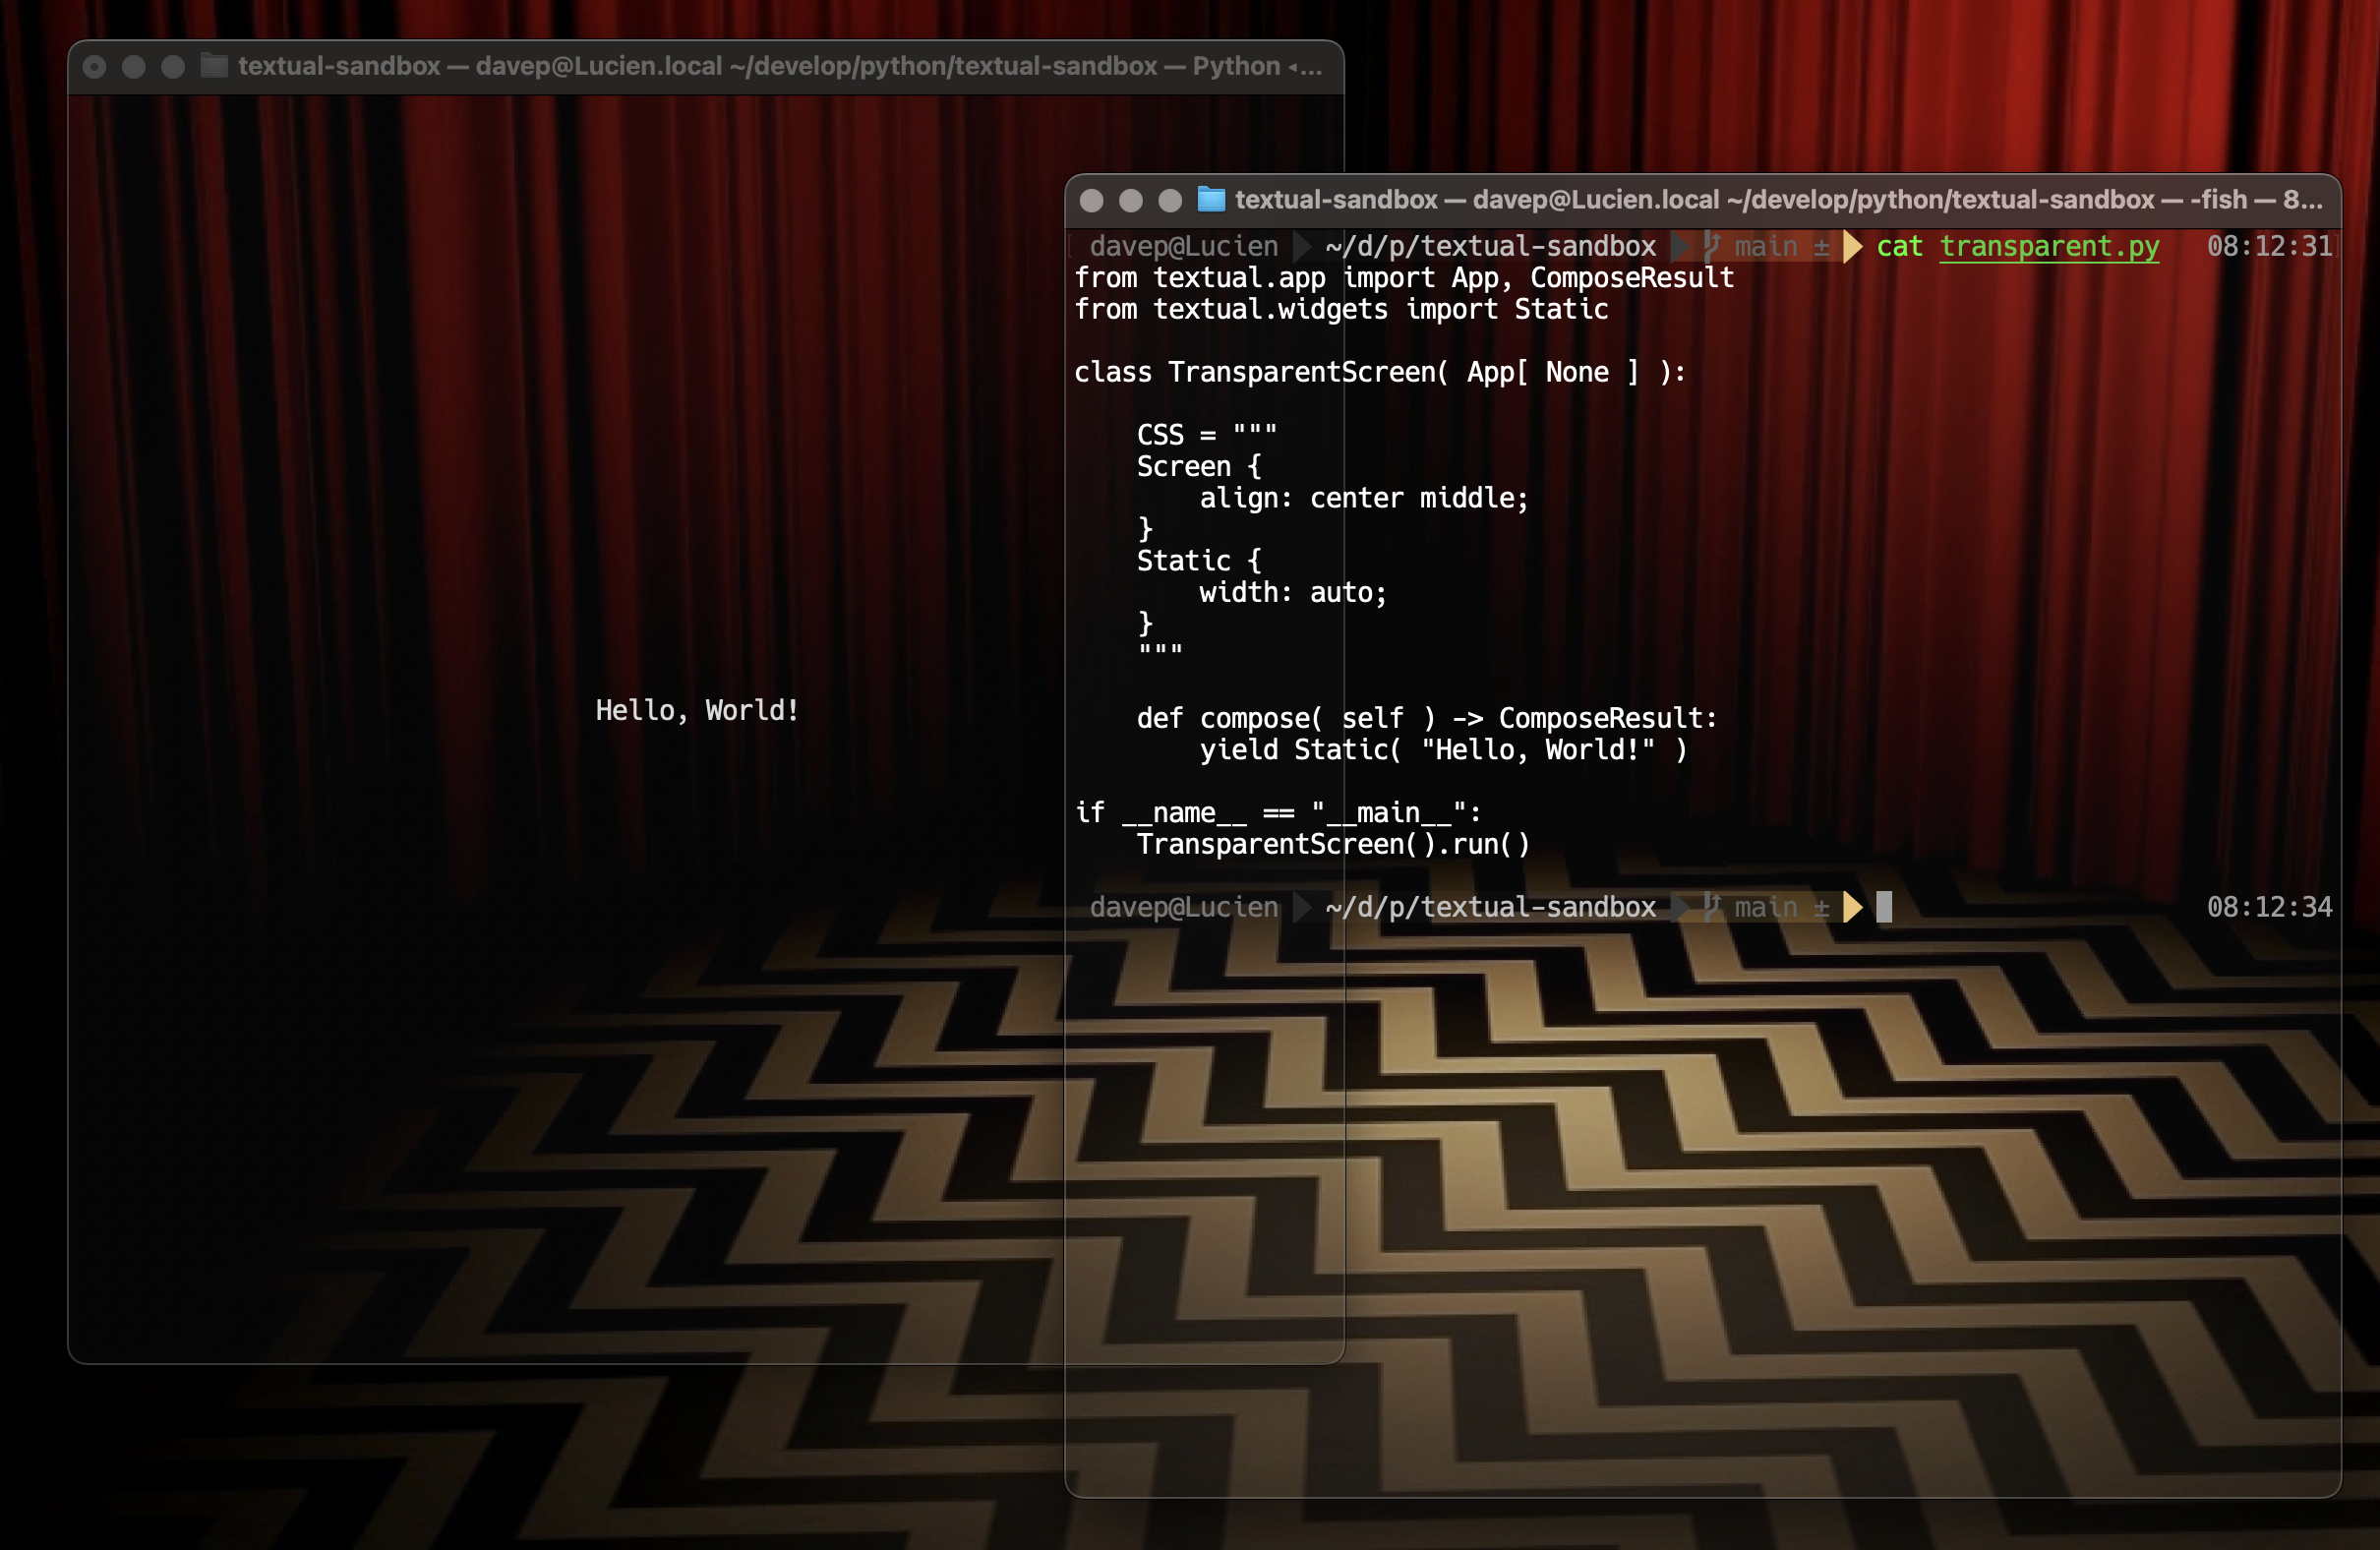Image resolution: width=2380 pixels, height=1550 pixels.
Task: Click 'main' branch name in the bottom prompt
Action: pyautogui.click(x=1765, y=907)
